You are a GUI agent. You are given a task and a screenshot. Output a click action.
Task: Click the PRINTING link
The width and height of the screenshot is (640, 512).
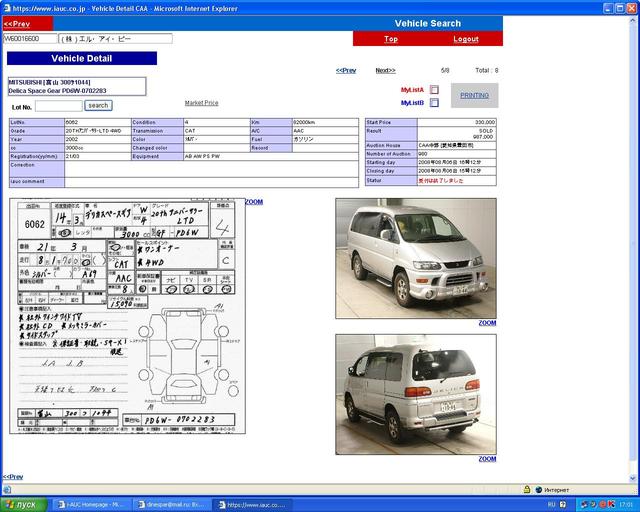(x=474, y=95)
